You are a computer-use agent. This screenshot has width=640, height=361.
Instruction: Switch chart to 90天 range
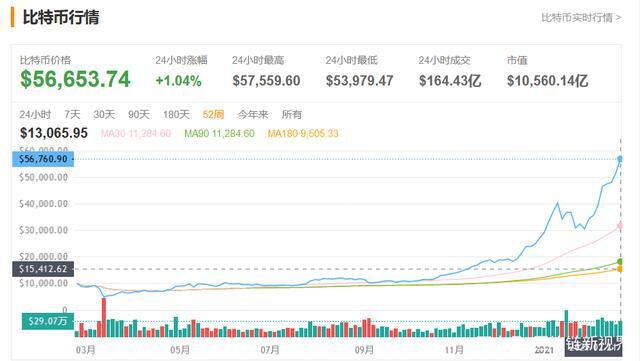point(139,114)
